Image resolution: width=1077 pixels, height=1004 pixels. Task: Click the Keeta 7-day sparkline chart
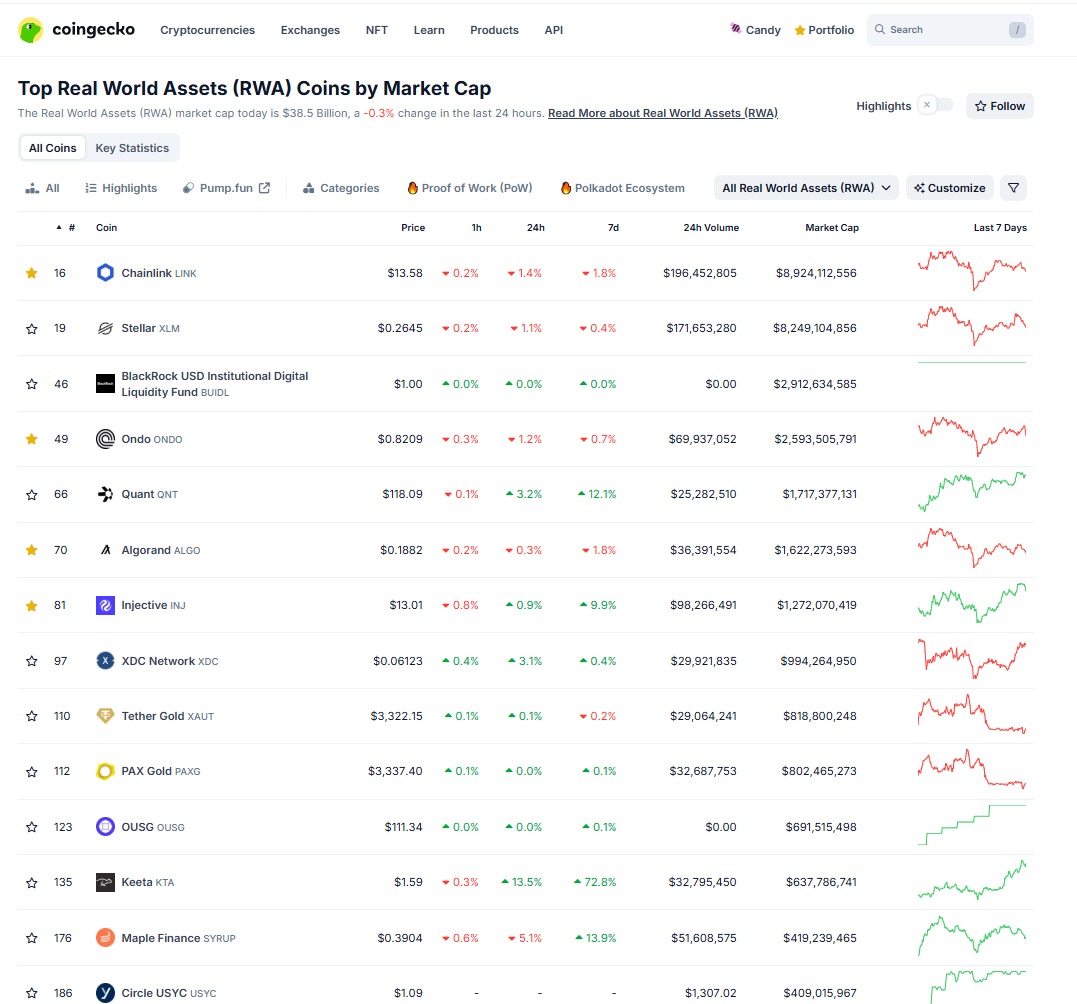tap(972, 880)
